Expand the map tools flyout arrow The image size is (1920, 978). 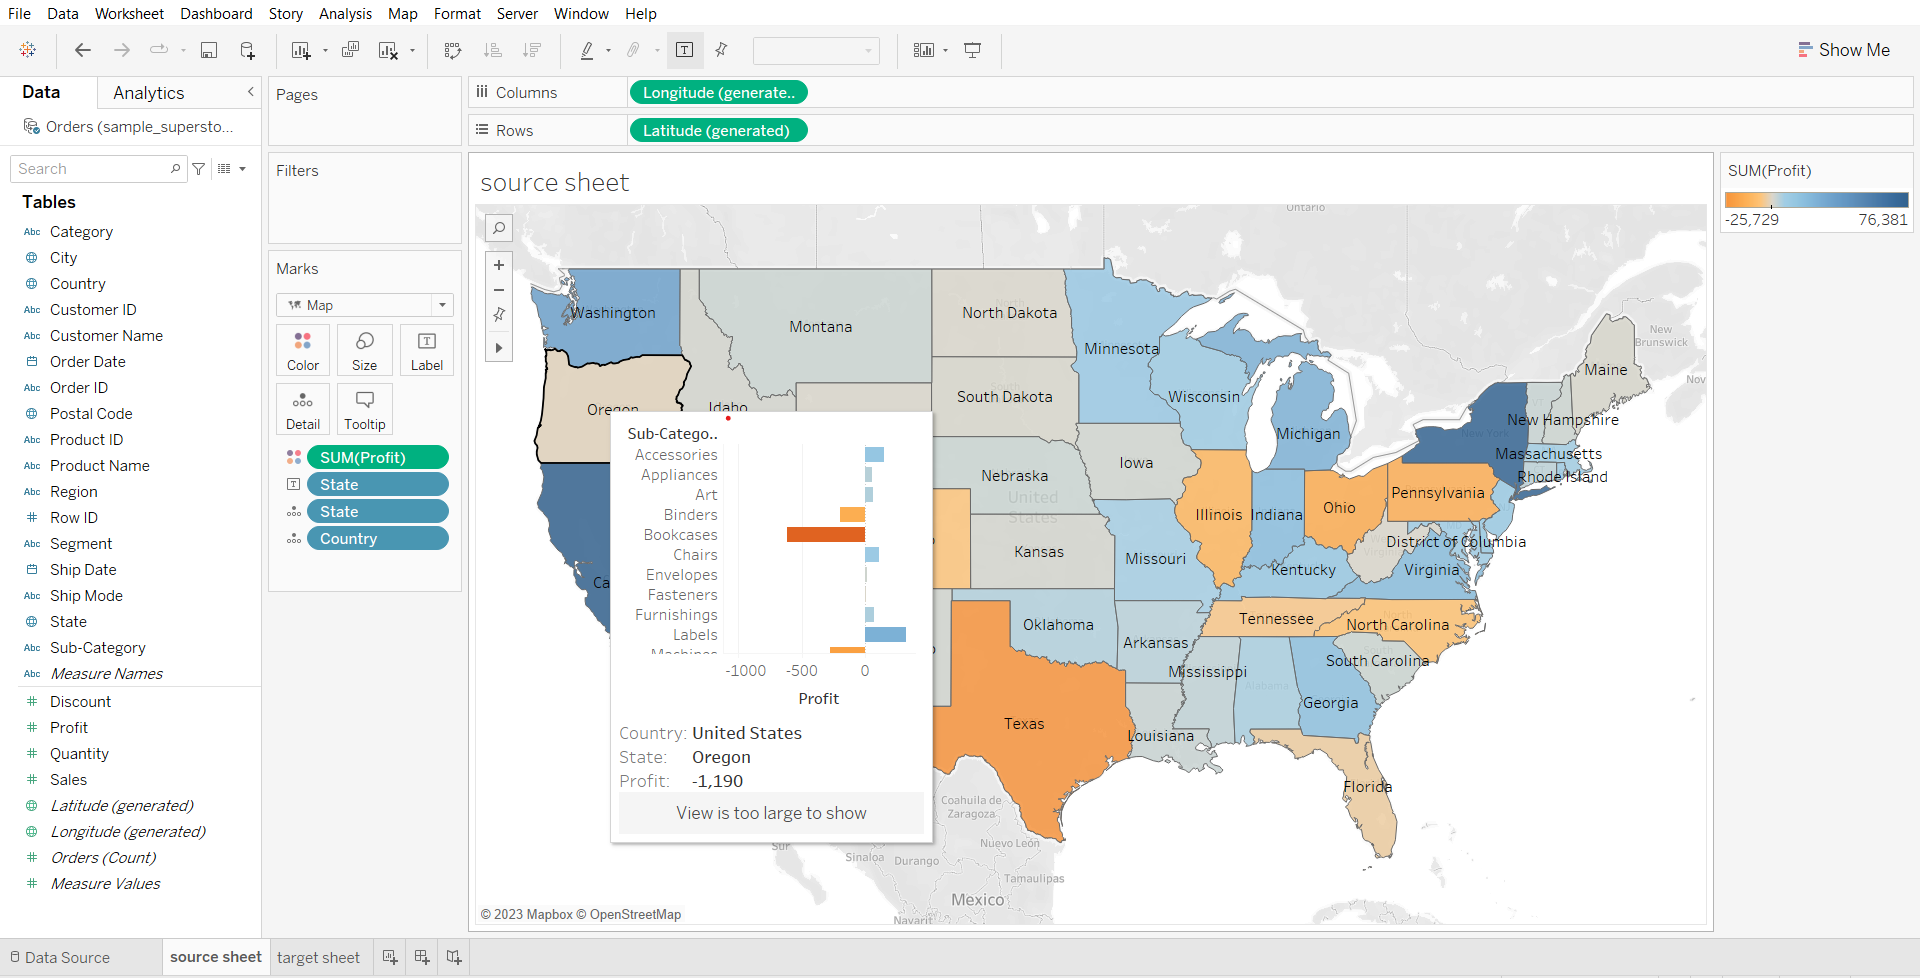(498, 348)
